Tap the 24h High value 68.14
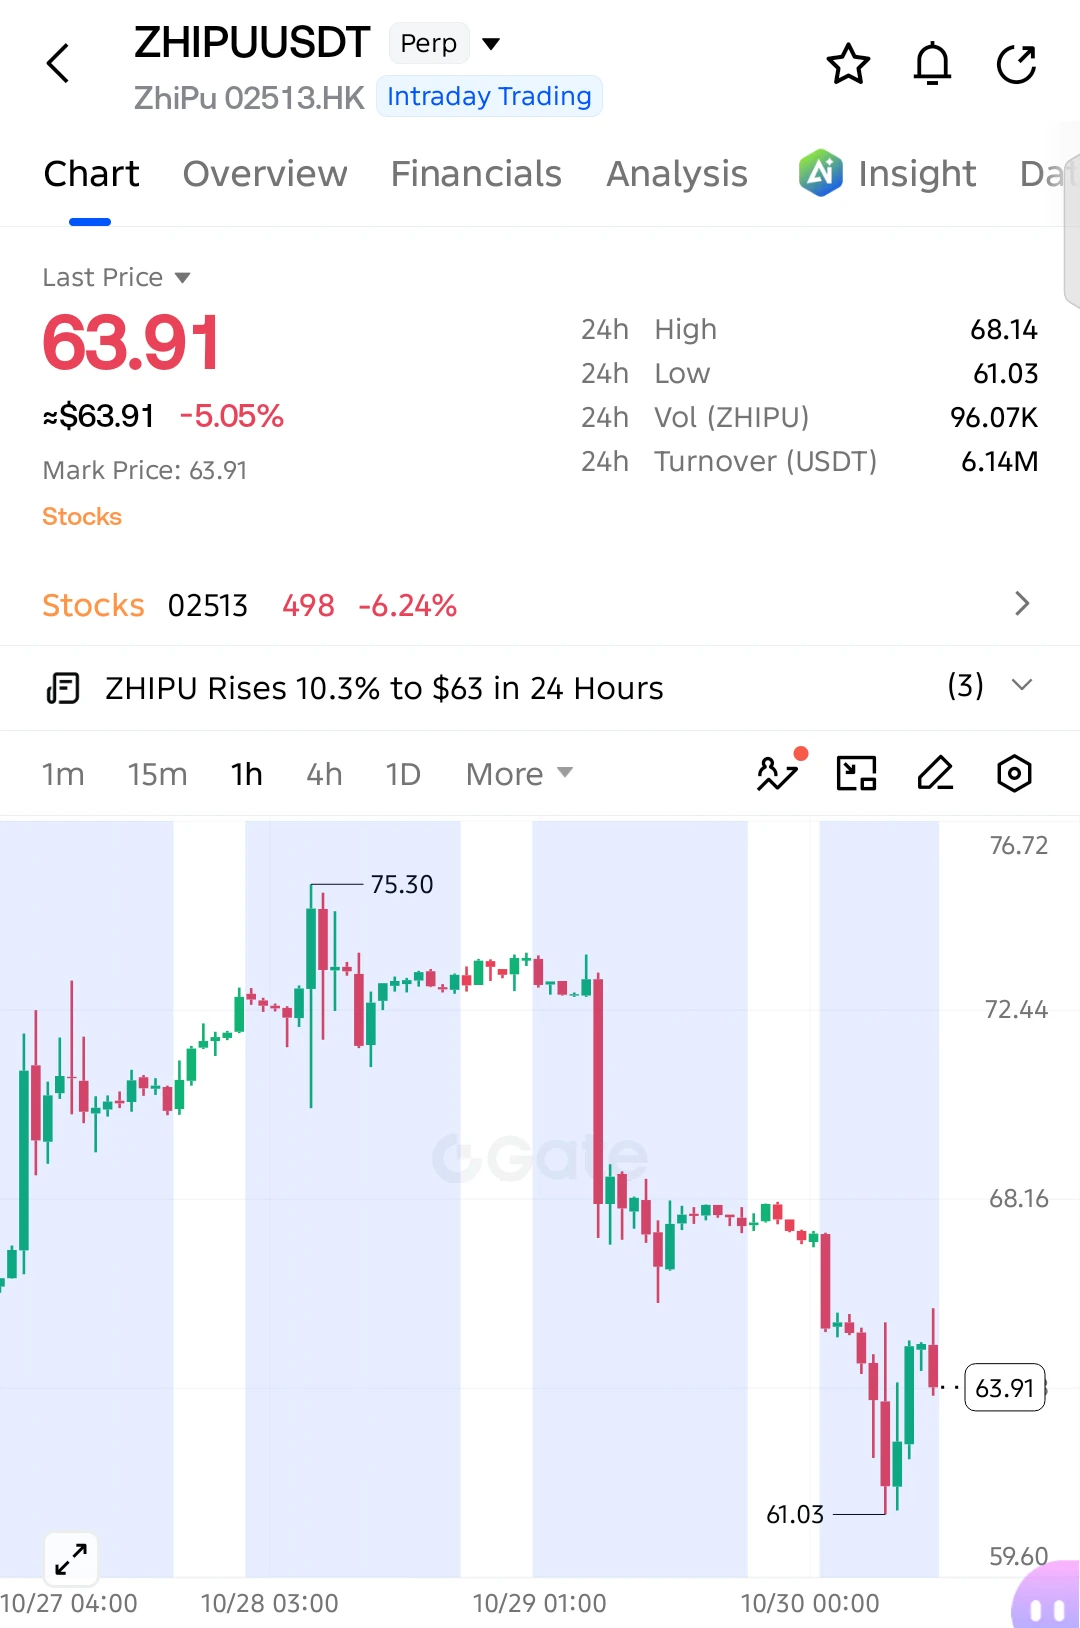The width and height of the screenshot is (1080, 1628). pos(1004,329)
